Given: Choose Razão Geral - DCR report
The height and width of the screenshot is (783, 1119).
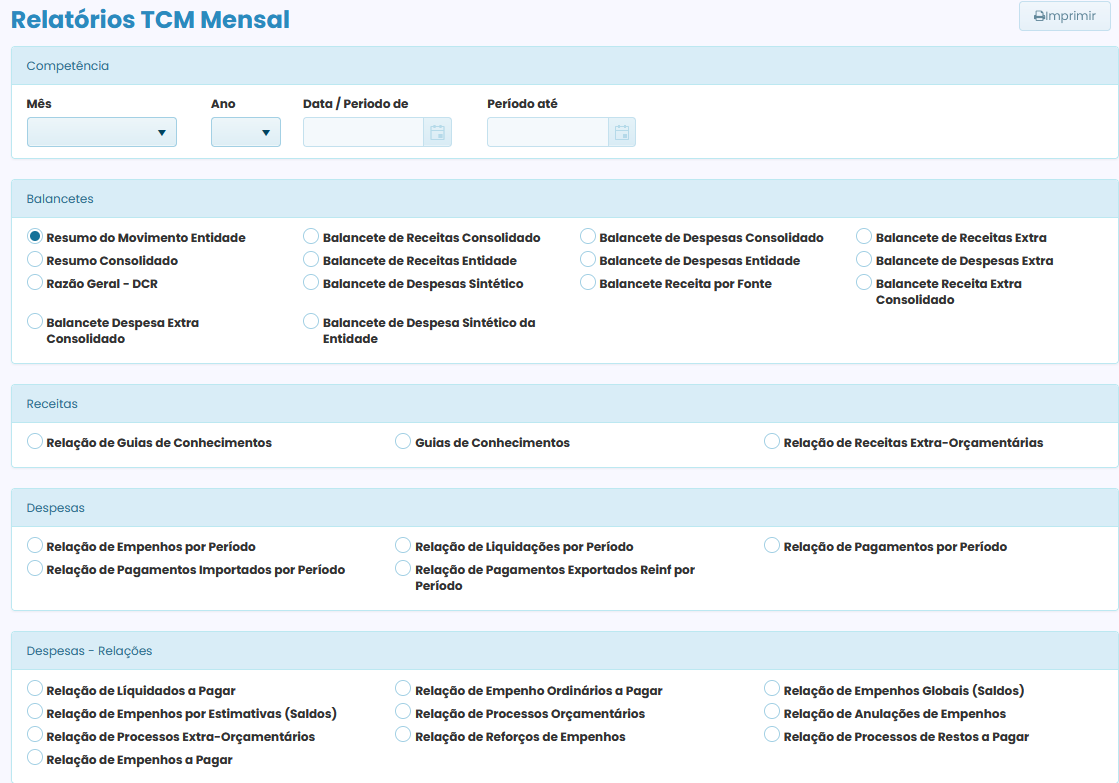Looking at the screenshot, I should 35,283.
